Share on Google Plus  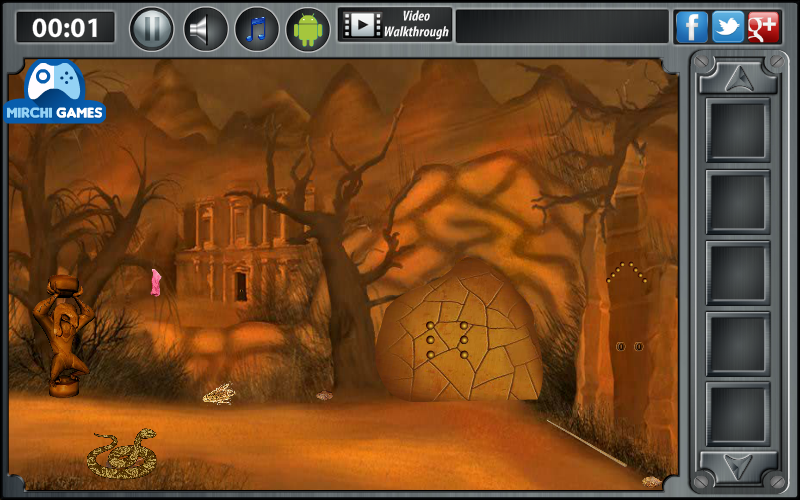click(763, 27)
